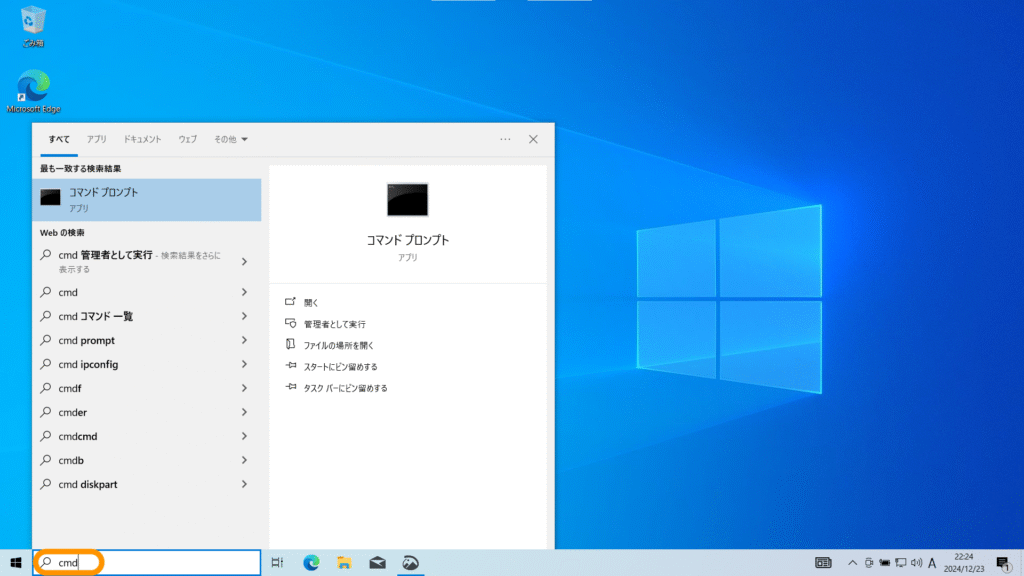Expand the arrow for cmdcmd suggestion
The width and height of the screenshot is (1024, 576).
[244, 436]
